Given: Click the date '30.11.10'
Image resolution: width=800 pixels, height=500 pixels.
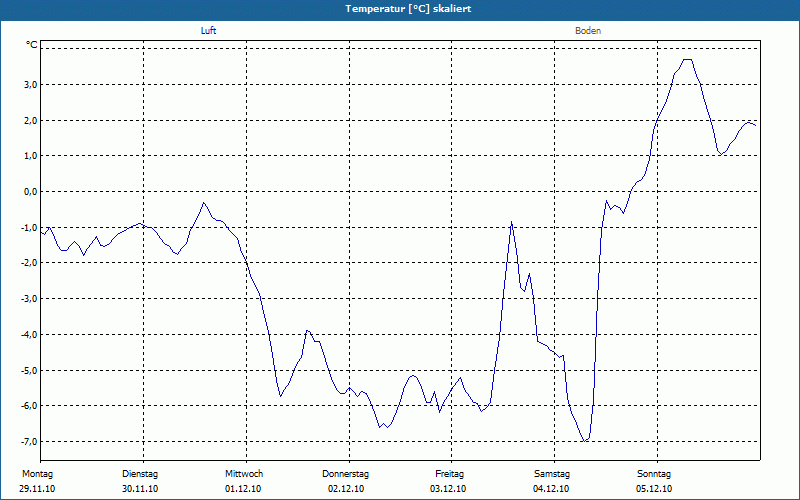Looking at the screenshot, I should click(140, 489).
